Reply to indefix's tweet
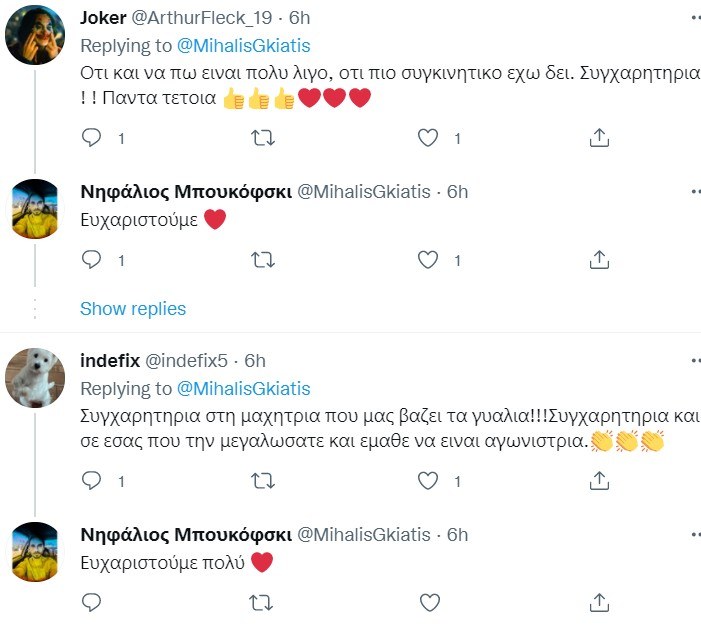701x628 pixels. click(91, 481)
